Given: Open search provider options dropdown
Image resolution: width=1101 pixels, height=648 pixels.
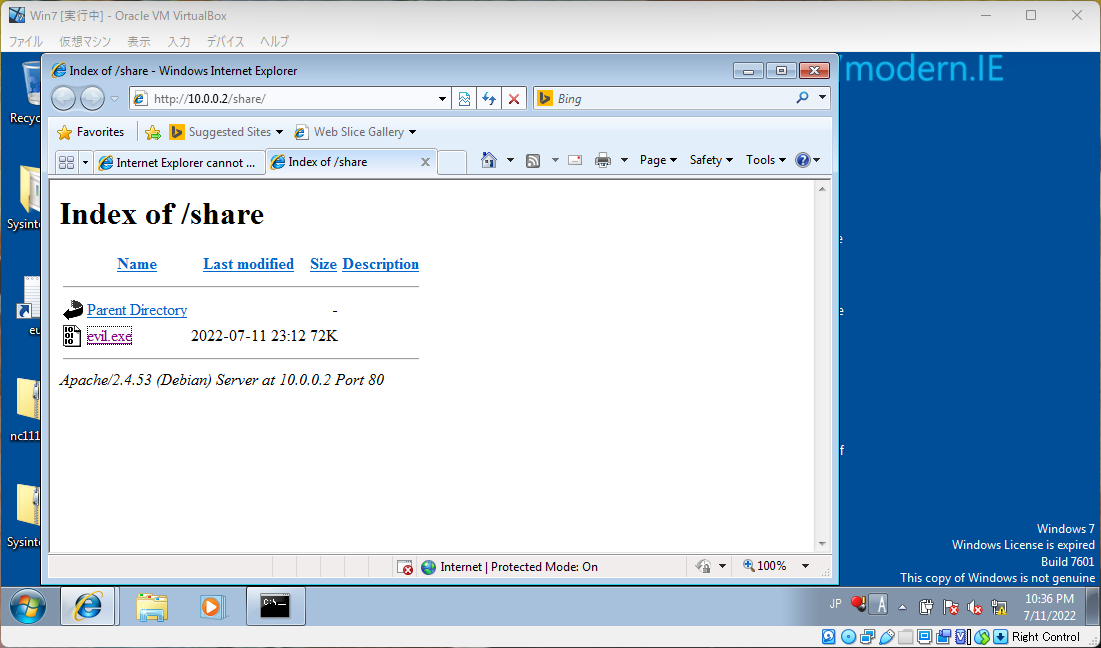Looking at the screenshot, I should (x=822, y=98).
